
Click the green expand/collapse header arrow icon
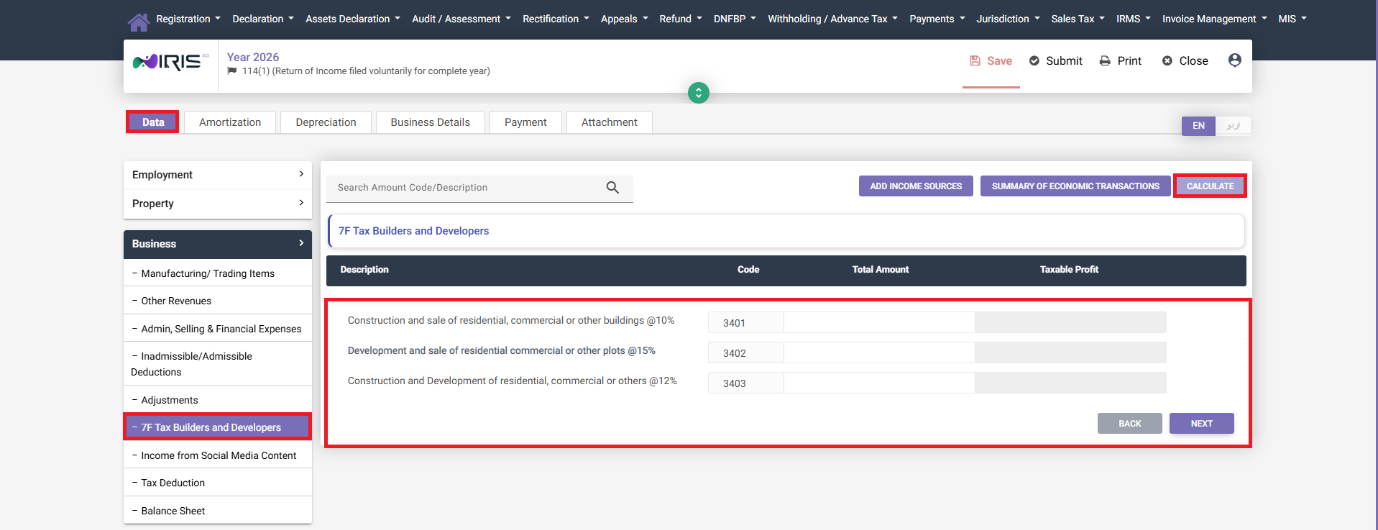point(699,92)
